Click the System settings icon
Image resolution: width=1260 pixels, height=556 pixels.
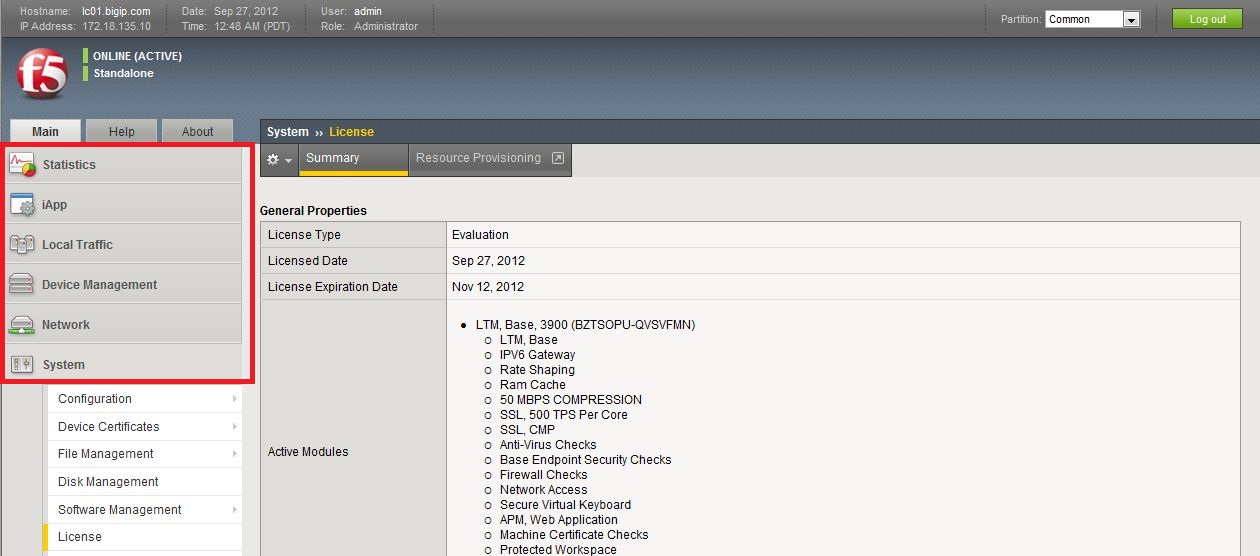[x=22, y=365]
